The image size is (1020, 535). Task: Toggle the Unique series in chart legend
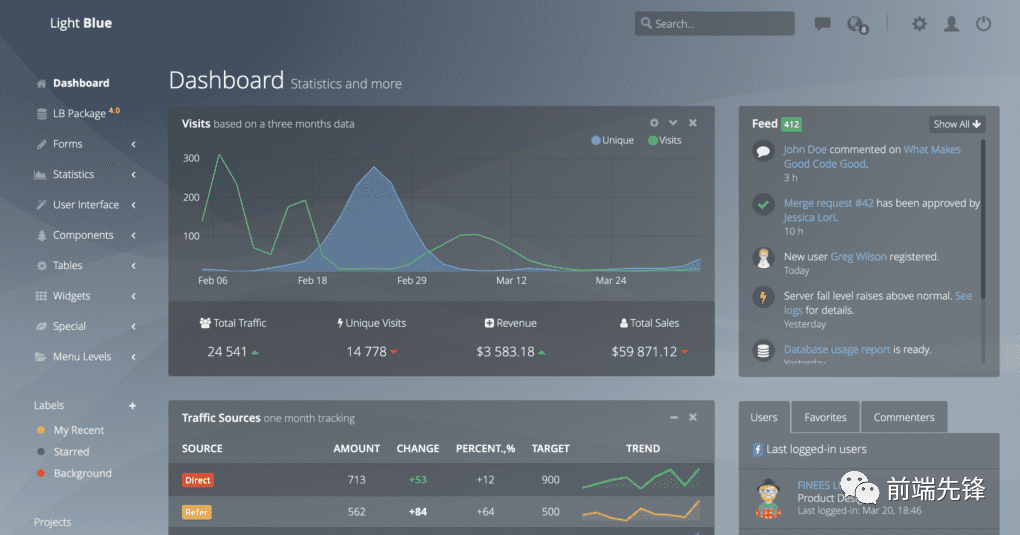tap(612, 140)
